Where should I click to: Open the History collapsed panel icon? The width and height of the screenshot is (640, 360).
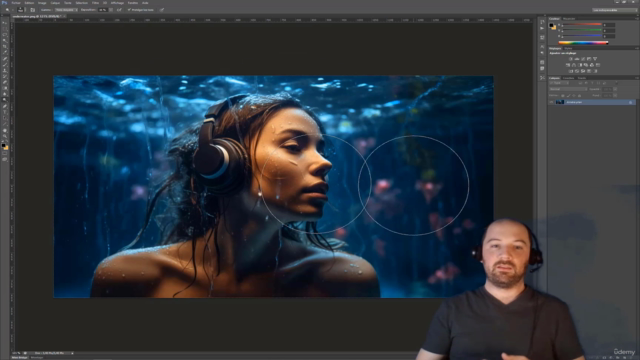tap(542, 22)
